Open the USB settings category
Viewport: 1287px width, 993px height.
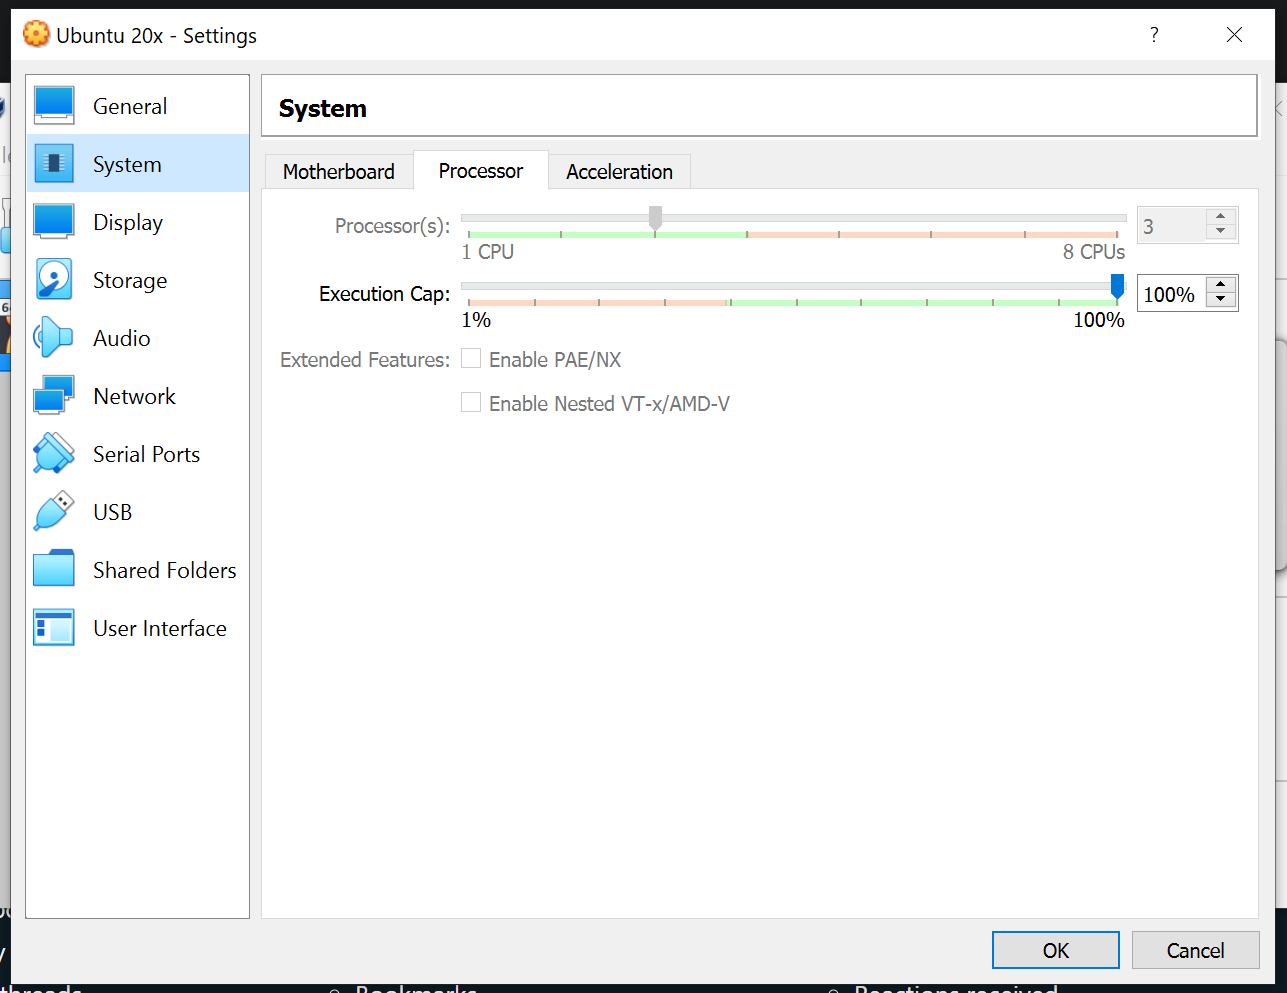[x=138, y=511]
